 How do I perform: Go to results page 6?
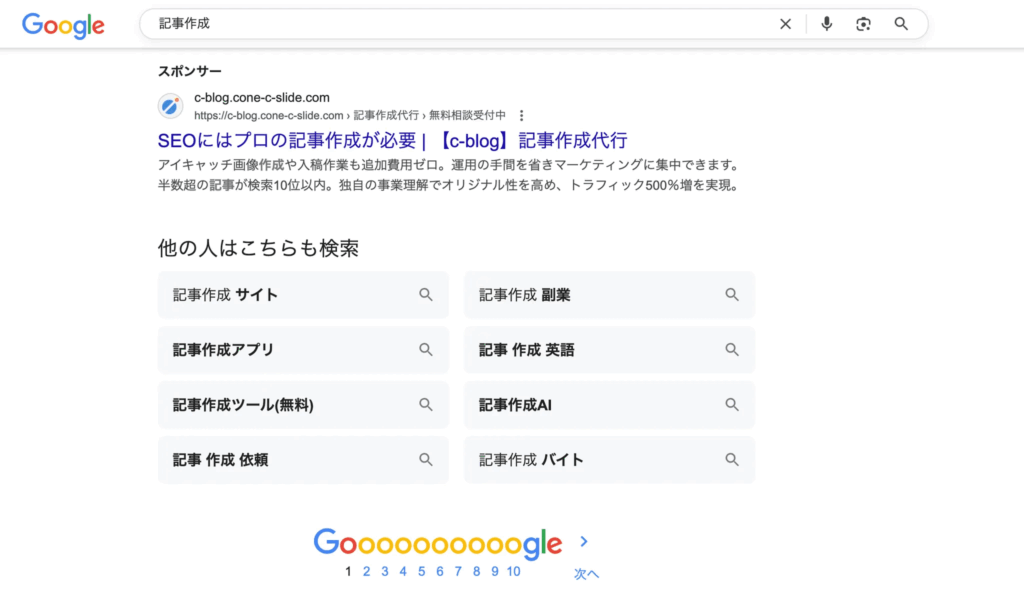tap(440, 572)
